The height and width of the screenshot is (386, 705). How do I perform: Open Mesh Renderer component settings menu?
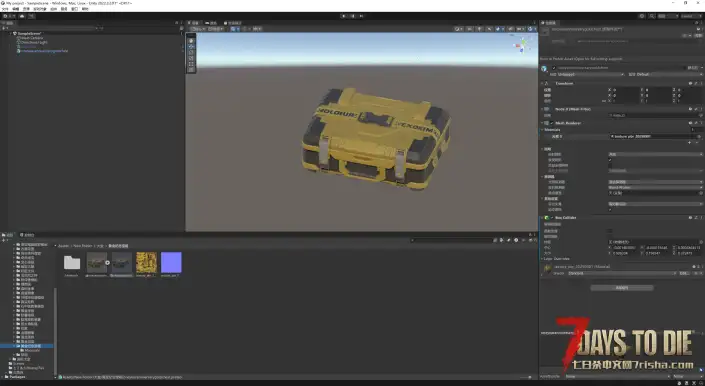click(x=701, y=123)
